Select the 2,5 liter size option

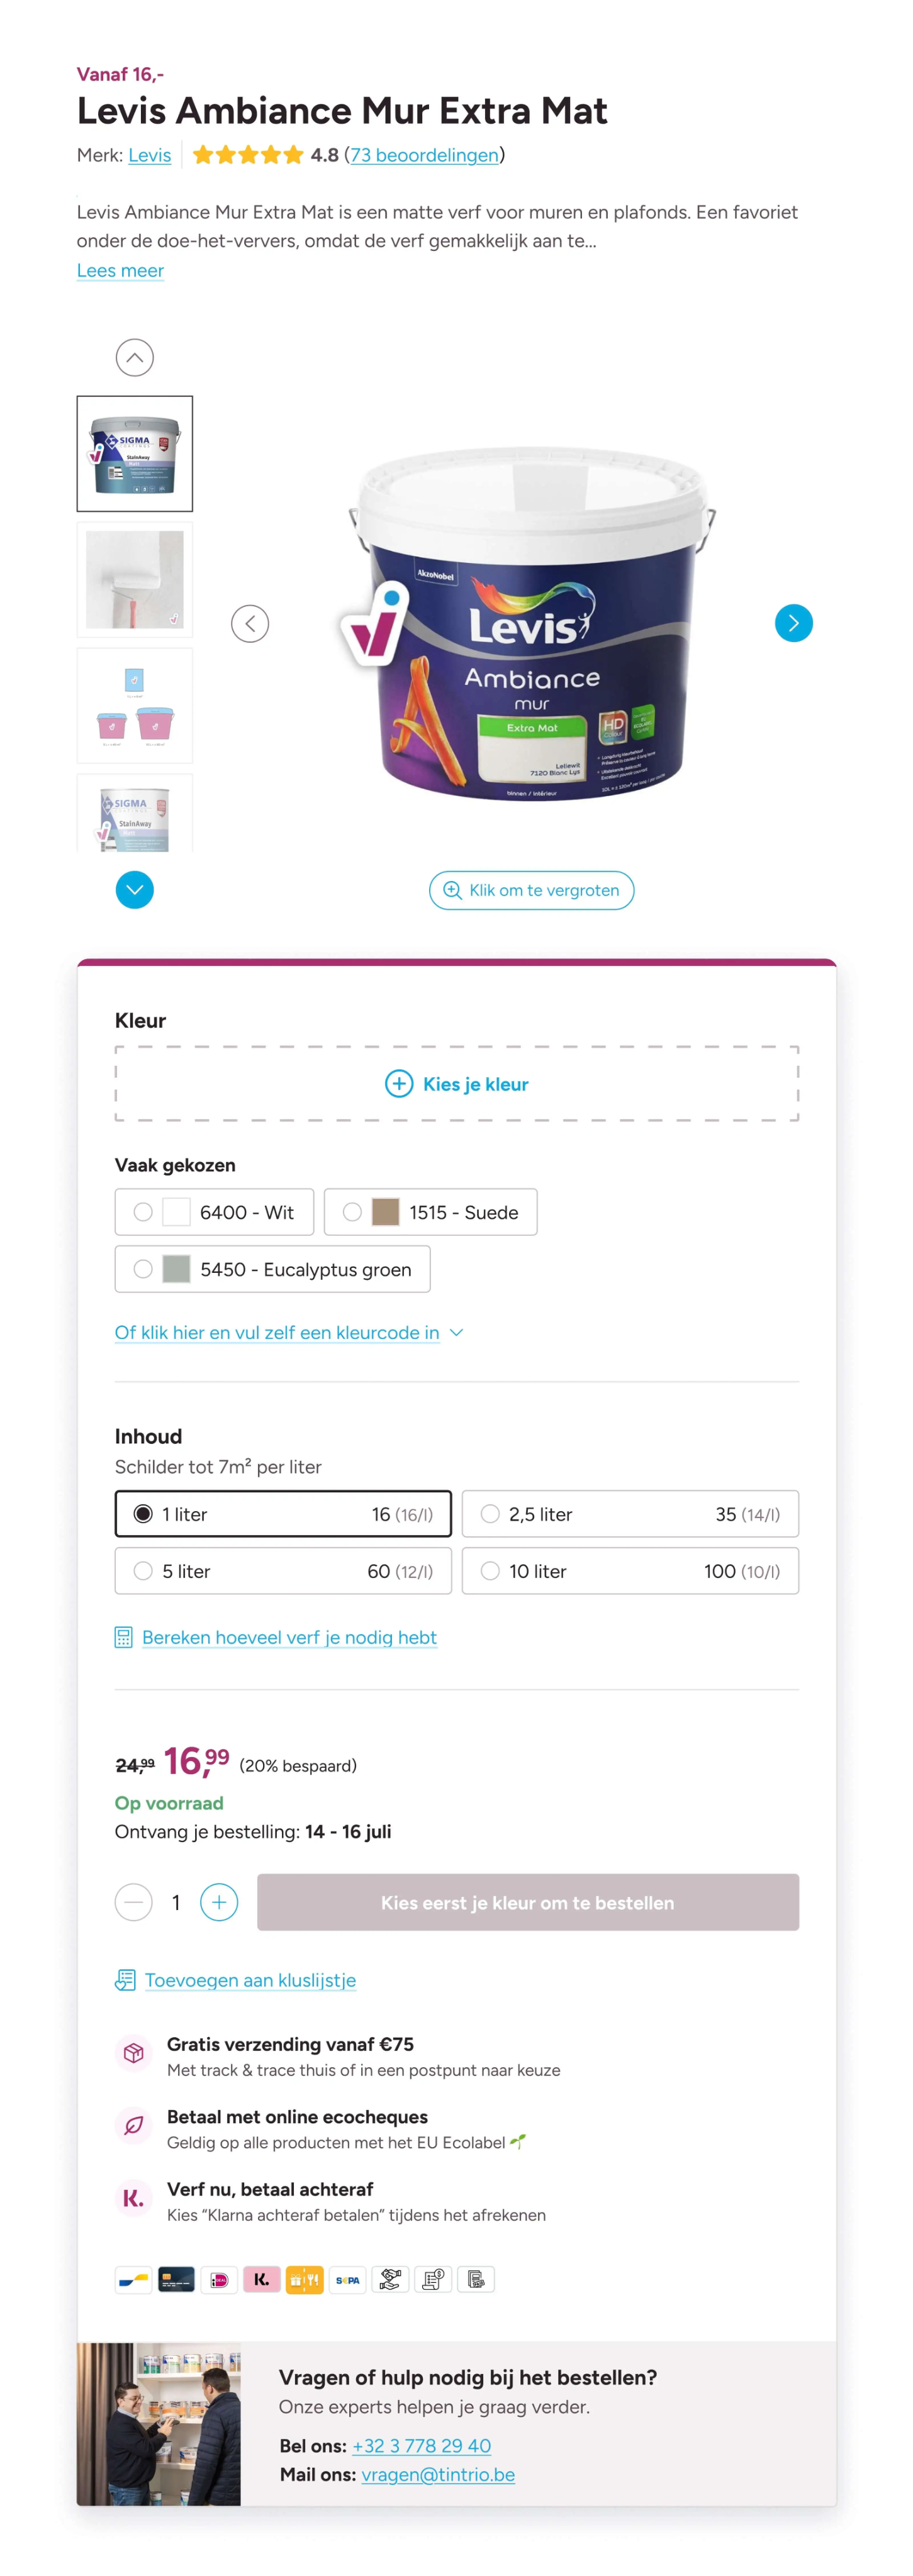[x=630, y=1514]
